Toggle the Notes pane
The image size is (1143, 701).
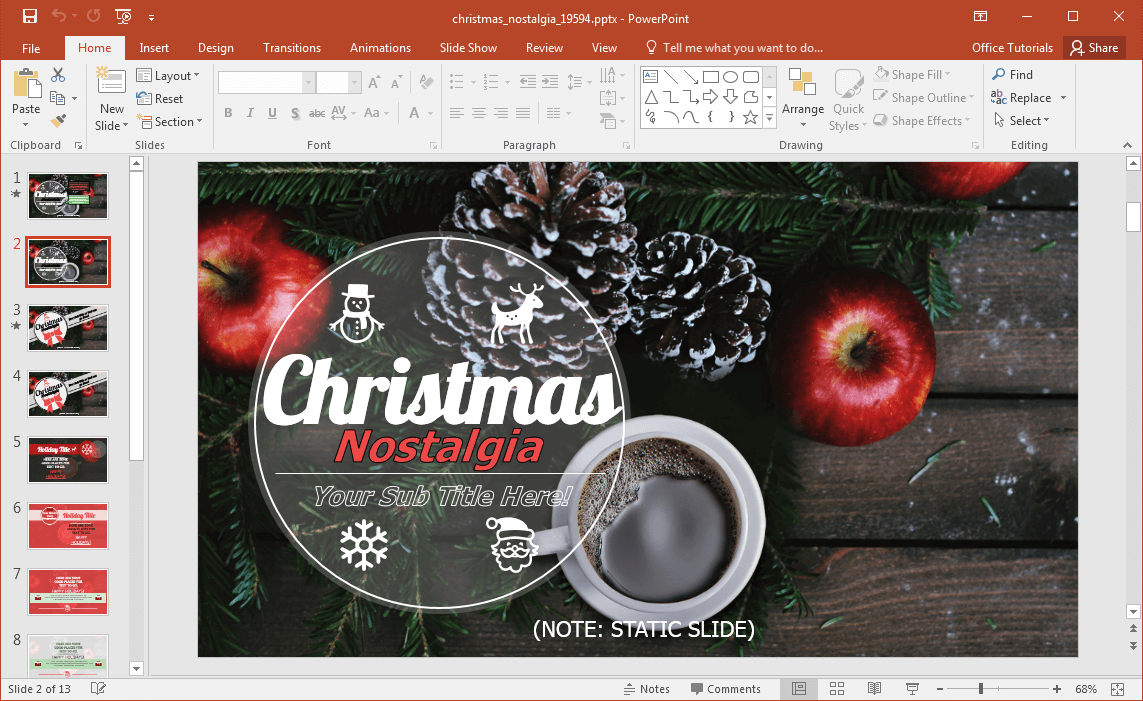point(646,689)
